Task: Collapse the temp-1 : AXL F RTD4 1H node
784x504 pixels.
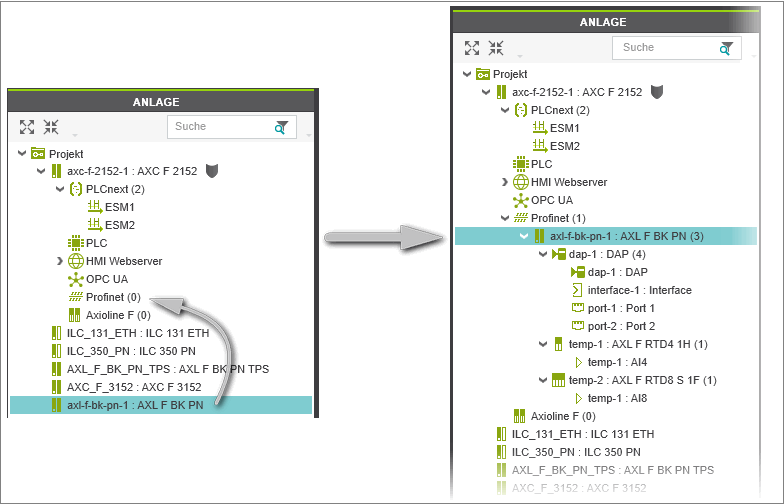Action: 543,344
